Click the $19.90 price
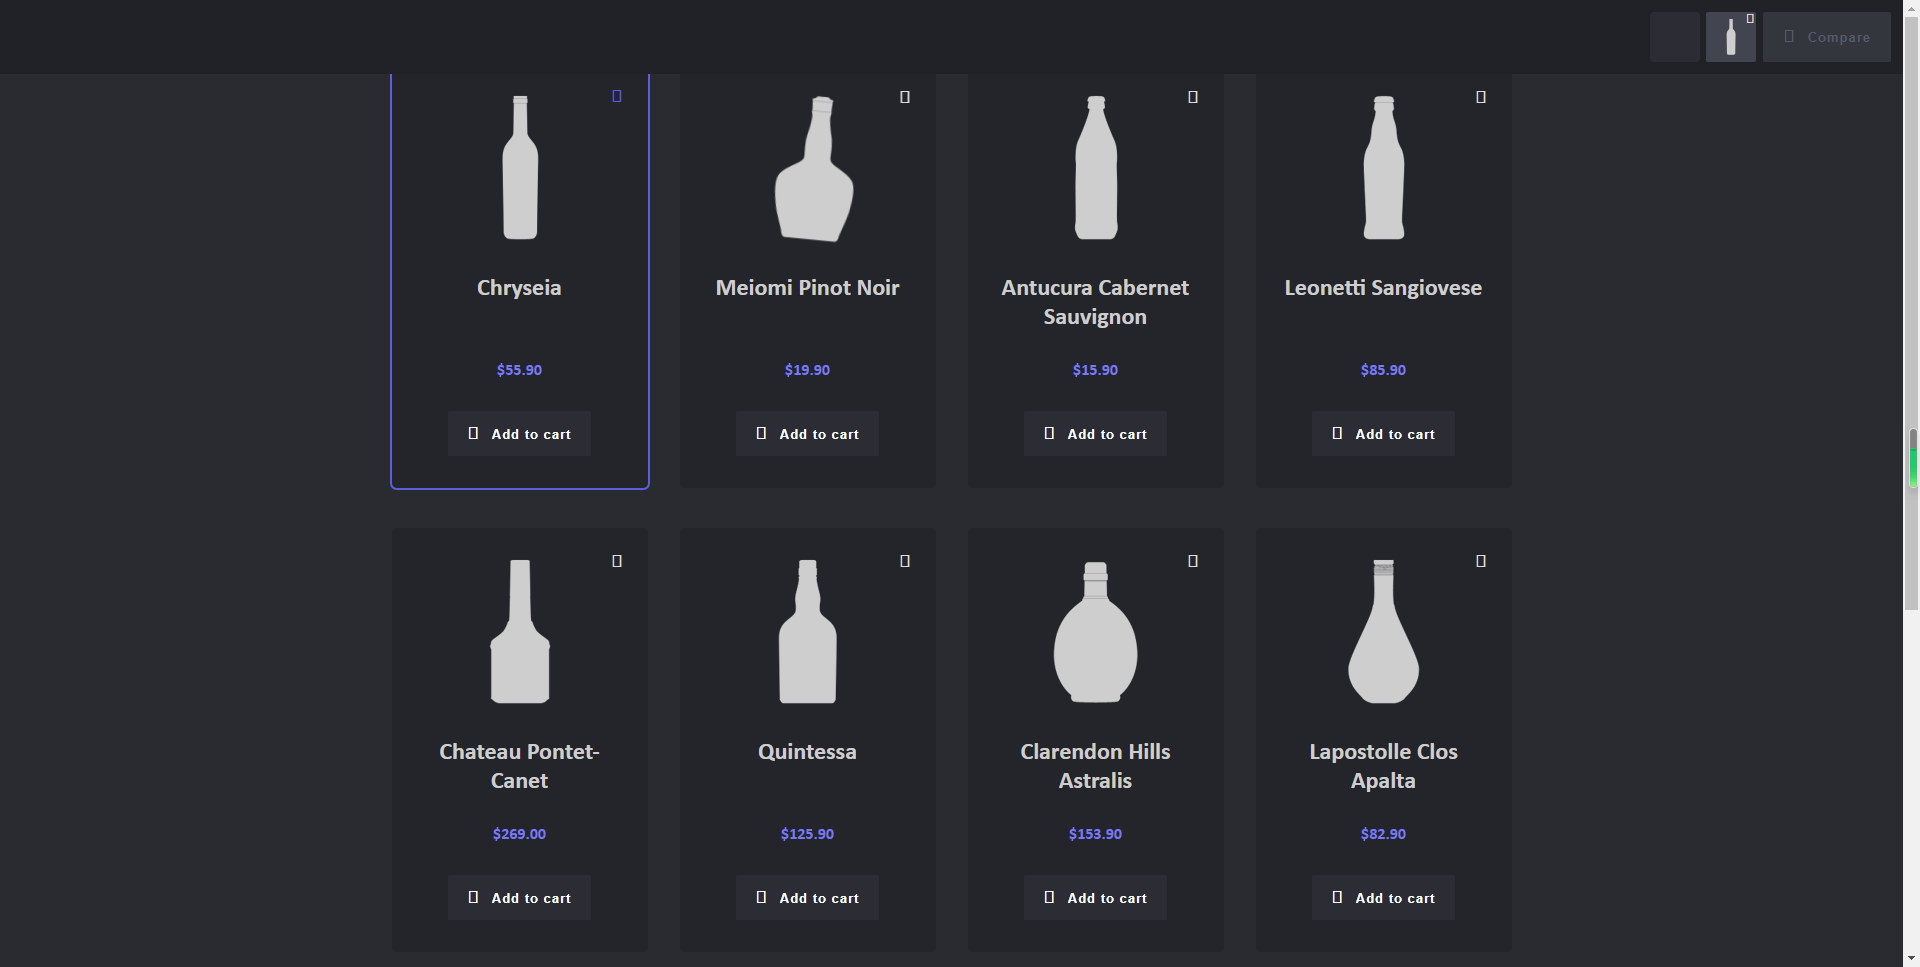Viewport: 1920px width, 967px height. coord(807,370)
